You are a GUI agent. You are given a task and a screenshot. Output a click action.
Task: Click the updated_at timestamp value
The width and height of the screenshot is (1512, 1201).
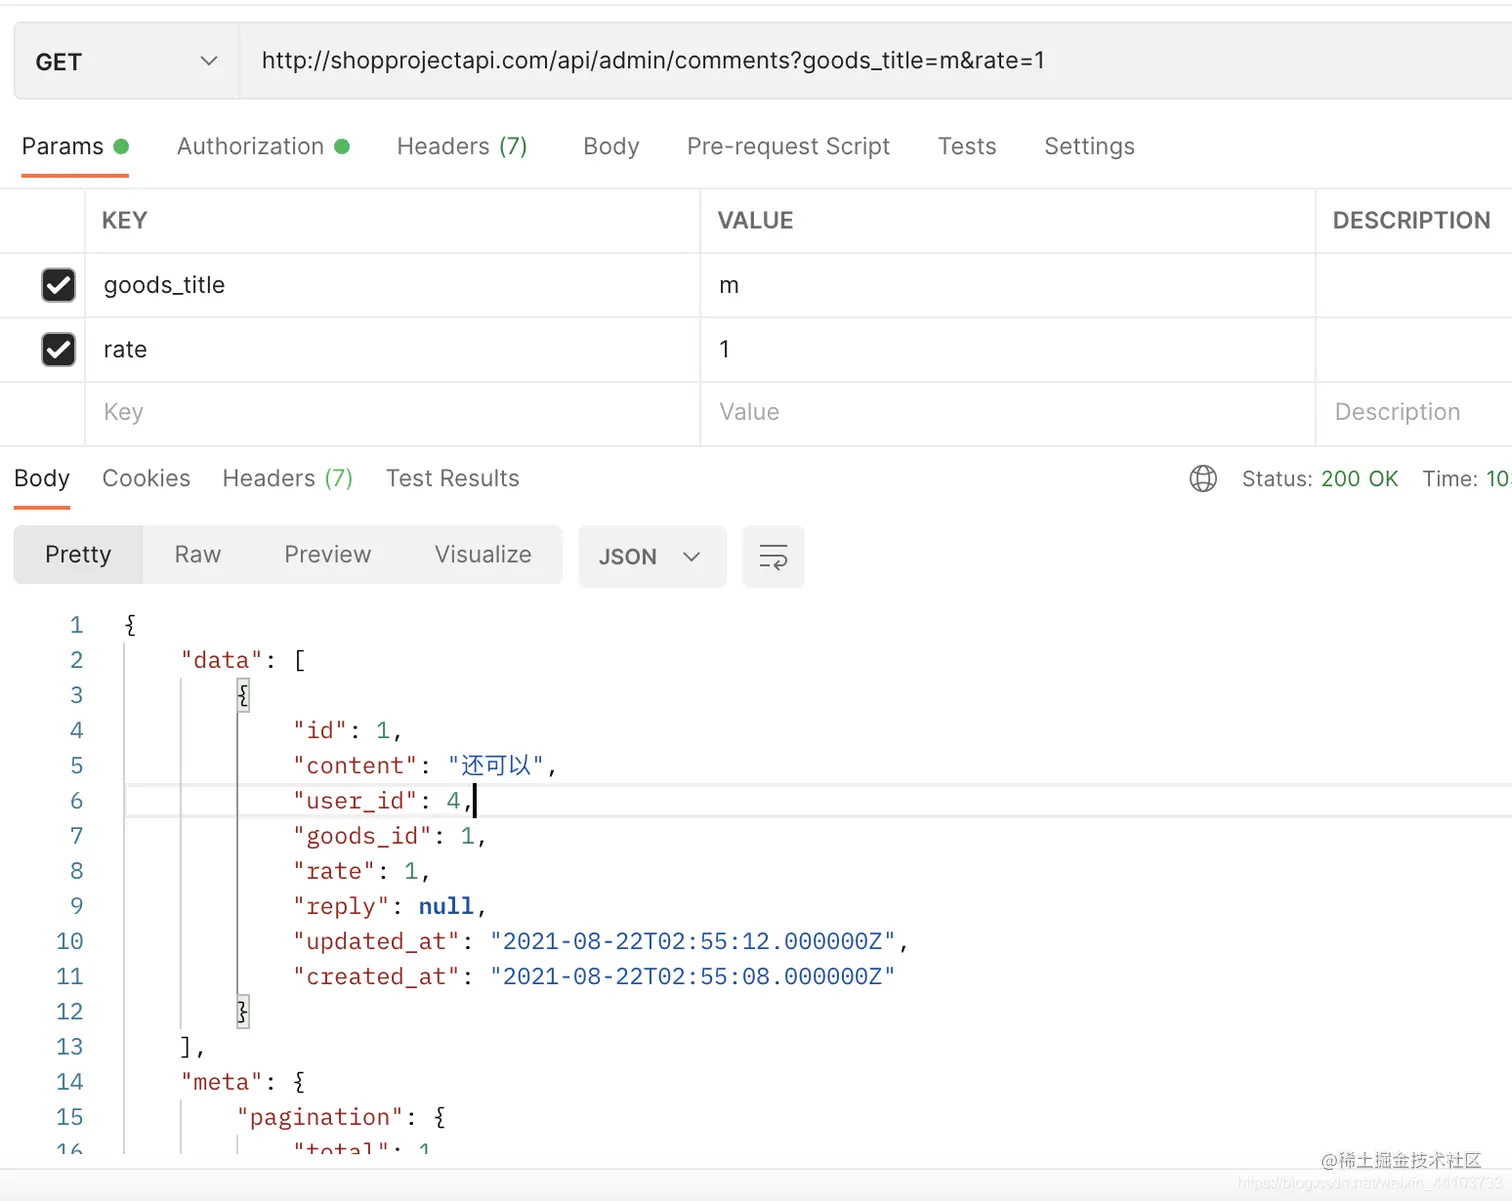(x=693, y=942)
